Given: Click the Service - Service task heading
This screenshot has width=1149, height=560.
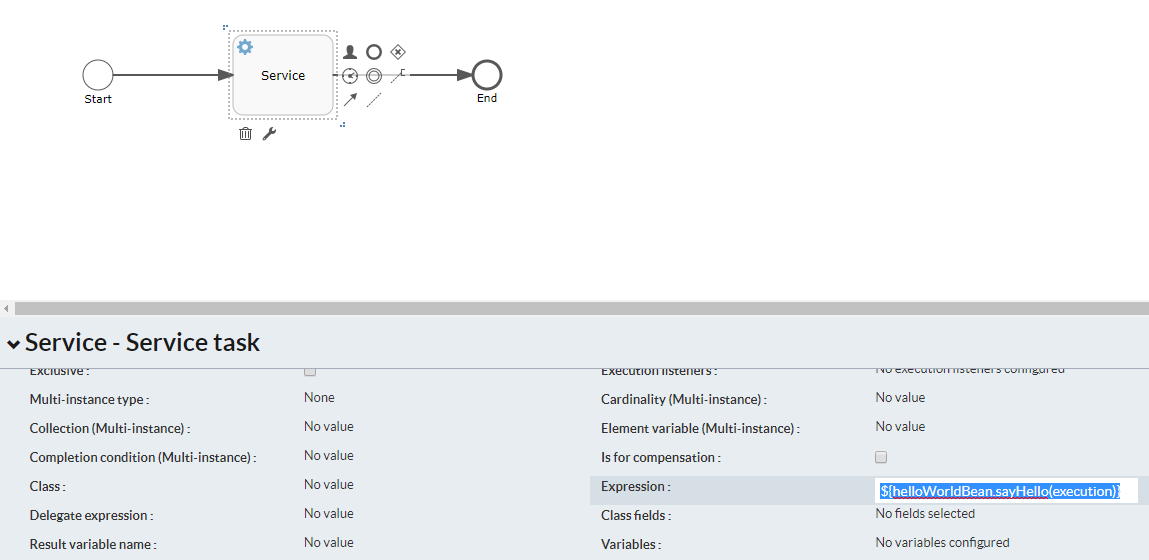Looking at the screenshot, I should coord(142,342).
